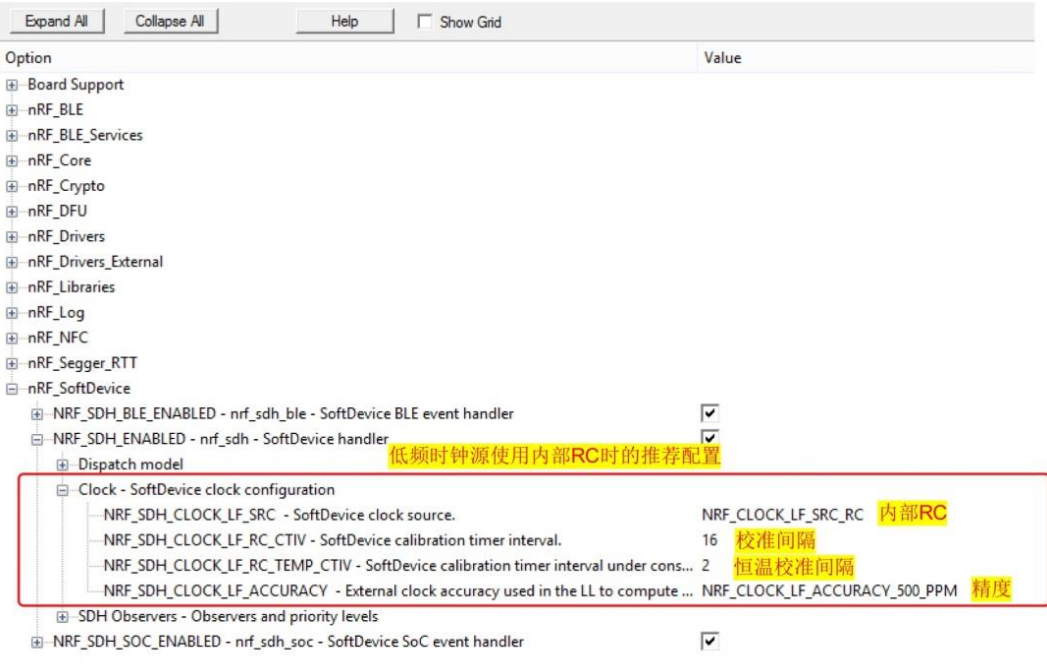
Task: Expand the Dispatch model node
Action: point(63,465)
